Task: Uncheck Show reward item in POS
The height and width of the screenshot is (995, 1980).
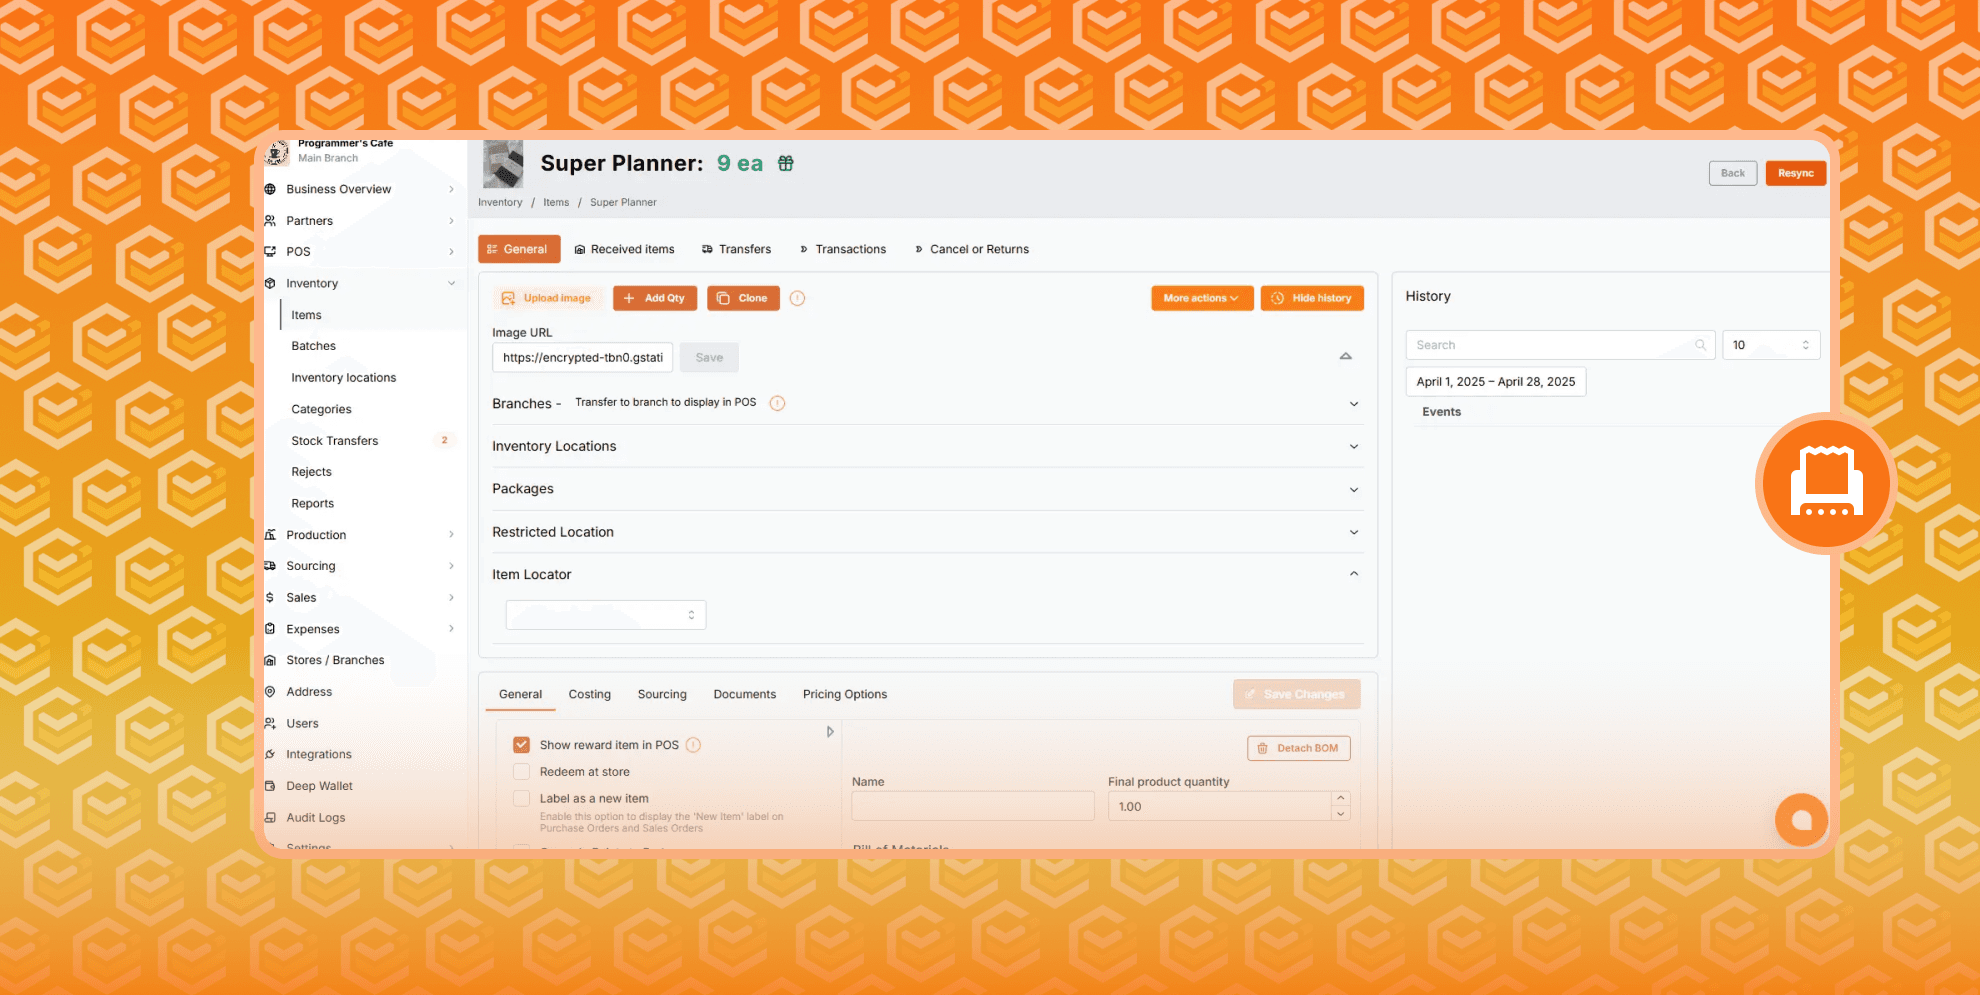Action: pos(521,744)
